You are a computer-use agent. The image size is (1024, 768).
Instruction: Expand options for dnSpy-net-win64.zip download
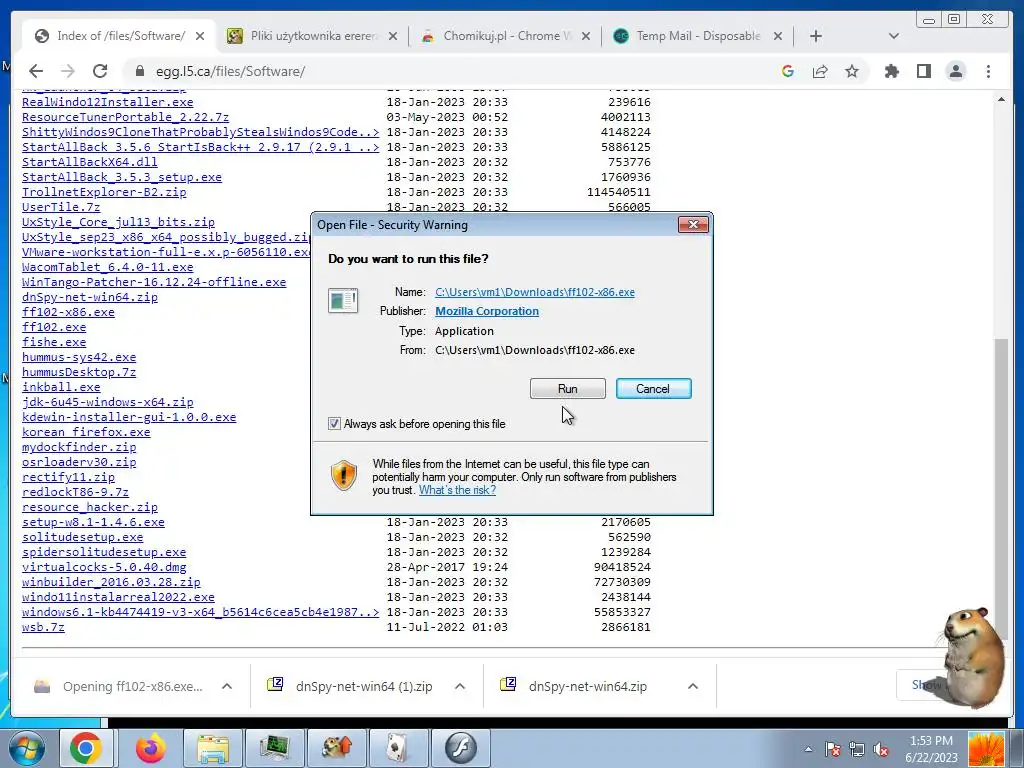point(693,686)
